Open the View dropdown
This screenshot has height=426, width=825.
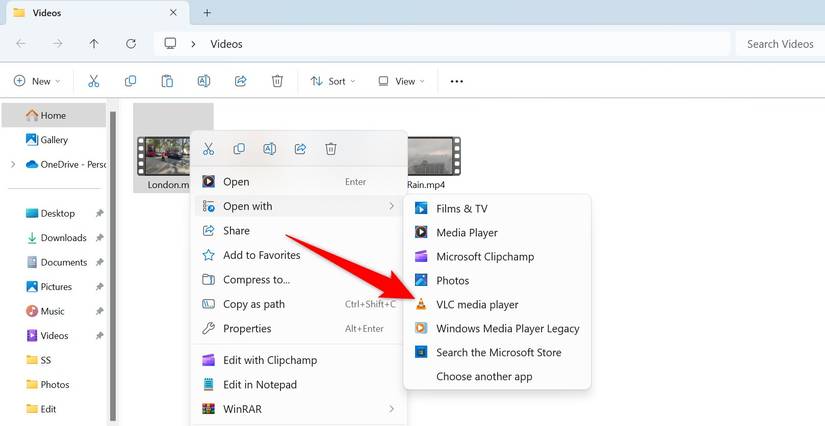click(x=401, y=81)
